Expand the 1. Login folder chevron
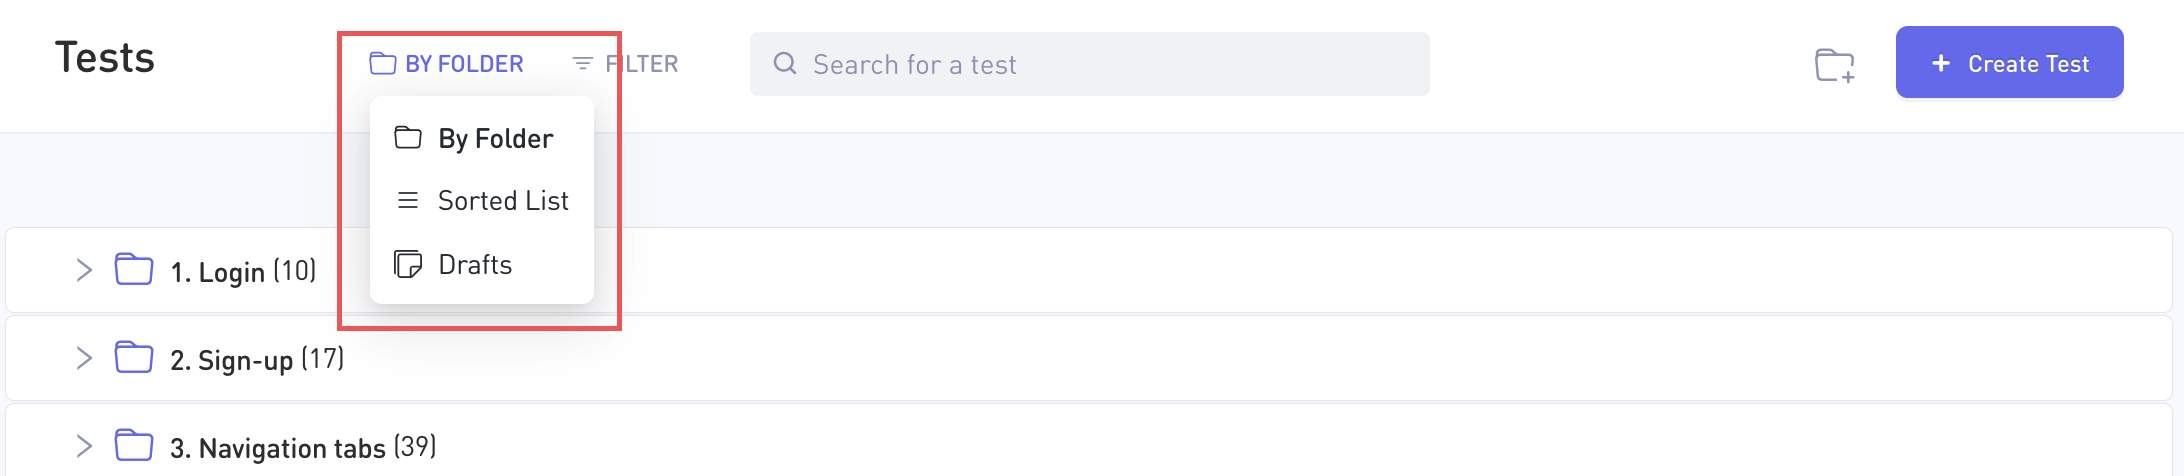Screen dimensions: 2184x476 tap(84, 270)
